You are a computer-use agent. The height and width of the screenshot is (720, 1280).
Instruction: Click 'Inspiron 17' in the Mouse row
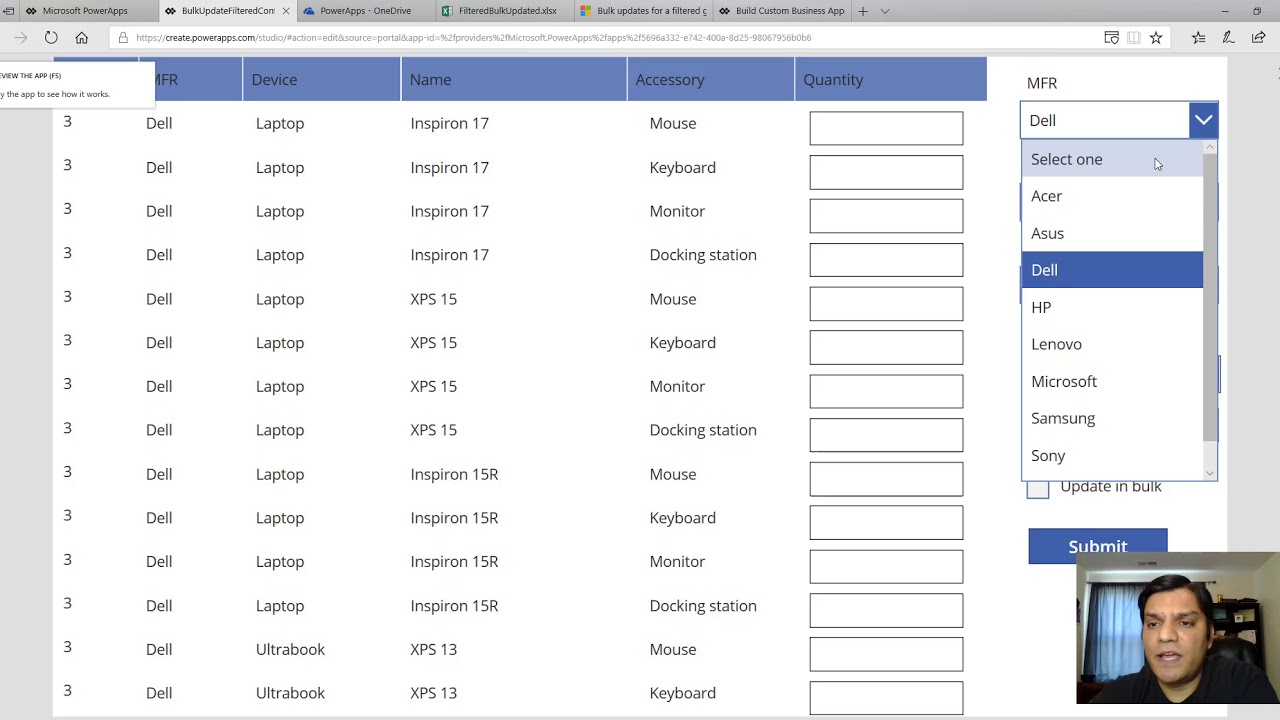[x=449, y=123]
